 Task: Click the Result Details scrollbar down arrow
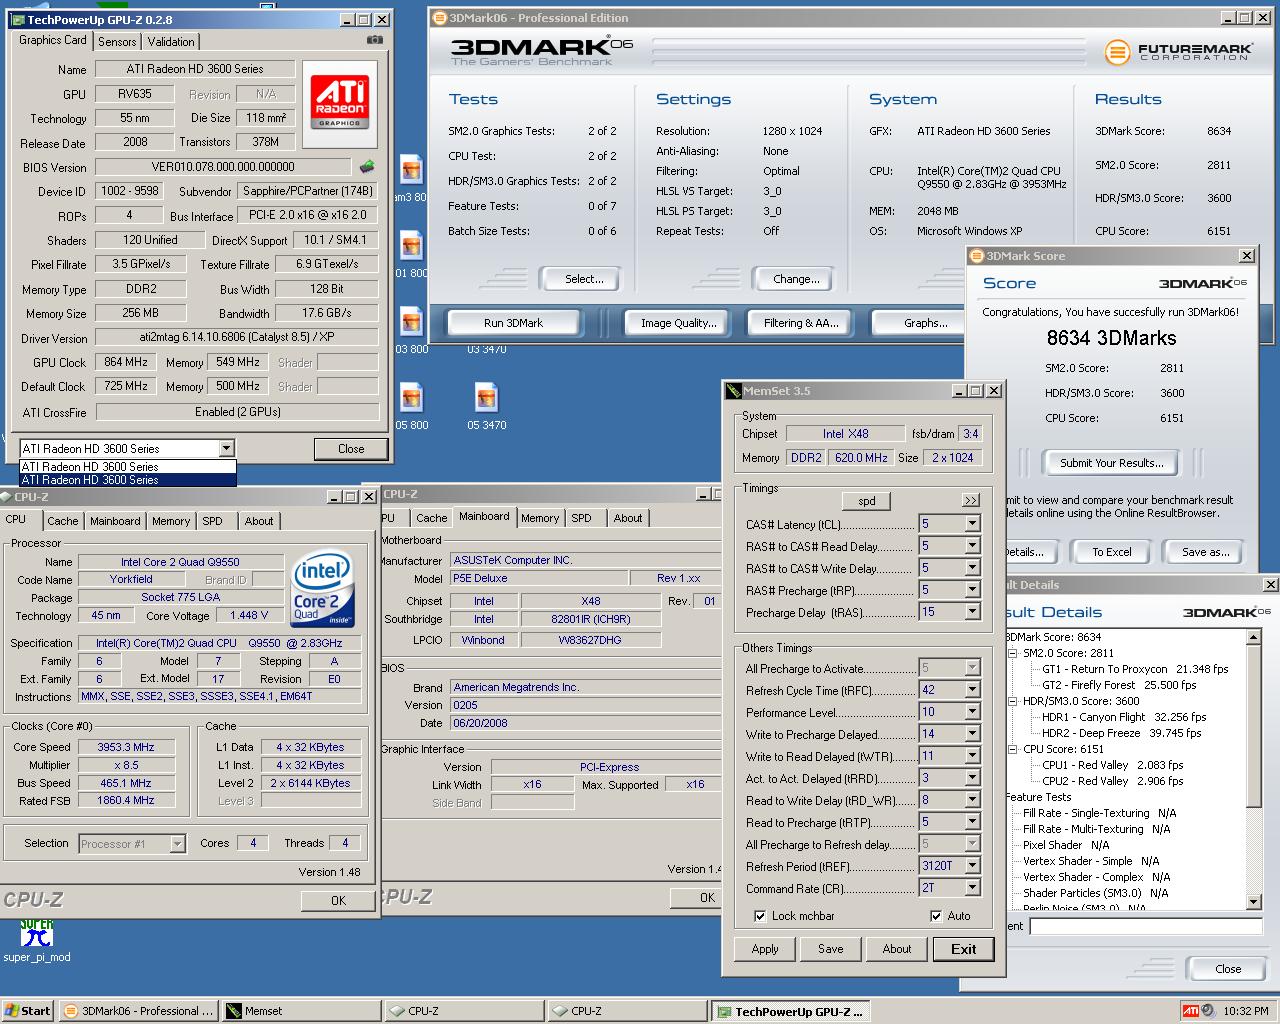coord(1254,902)
